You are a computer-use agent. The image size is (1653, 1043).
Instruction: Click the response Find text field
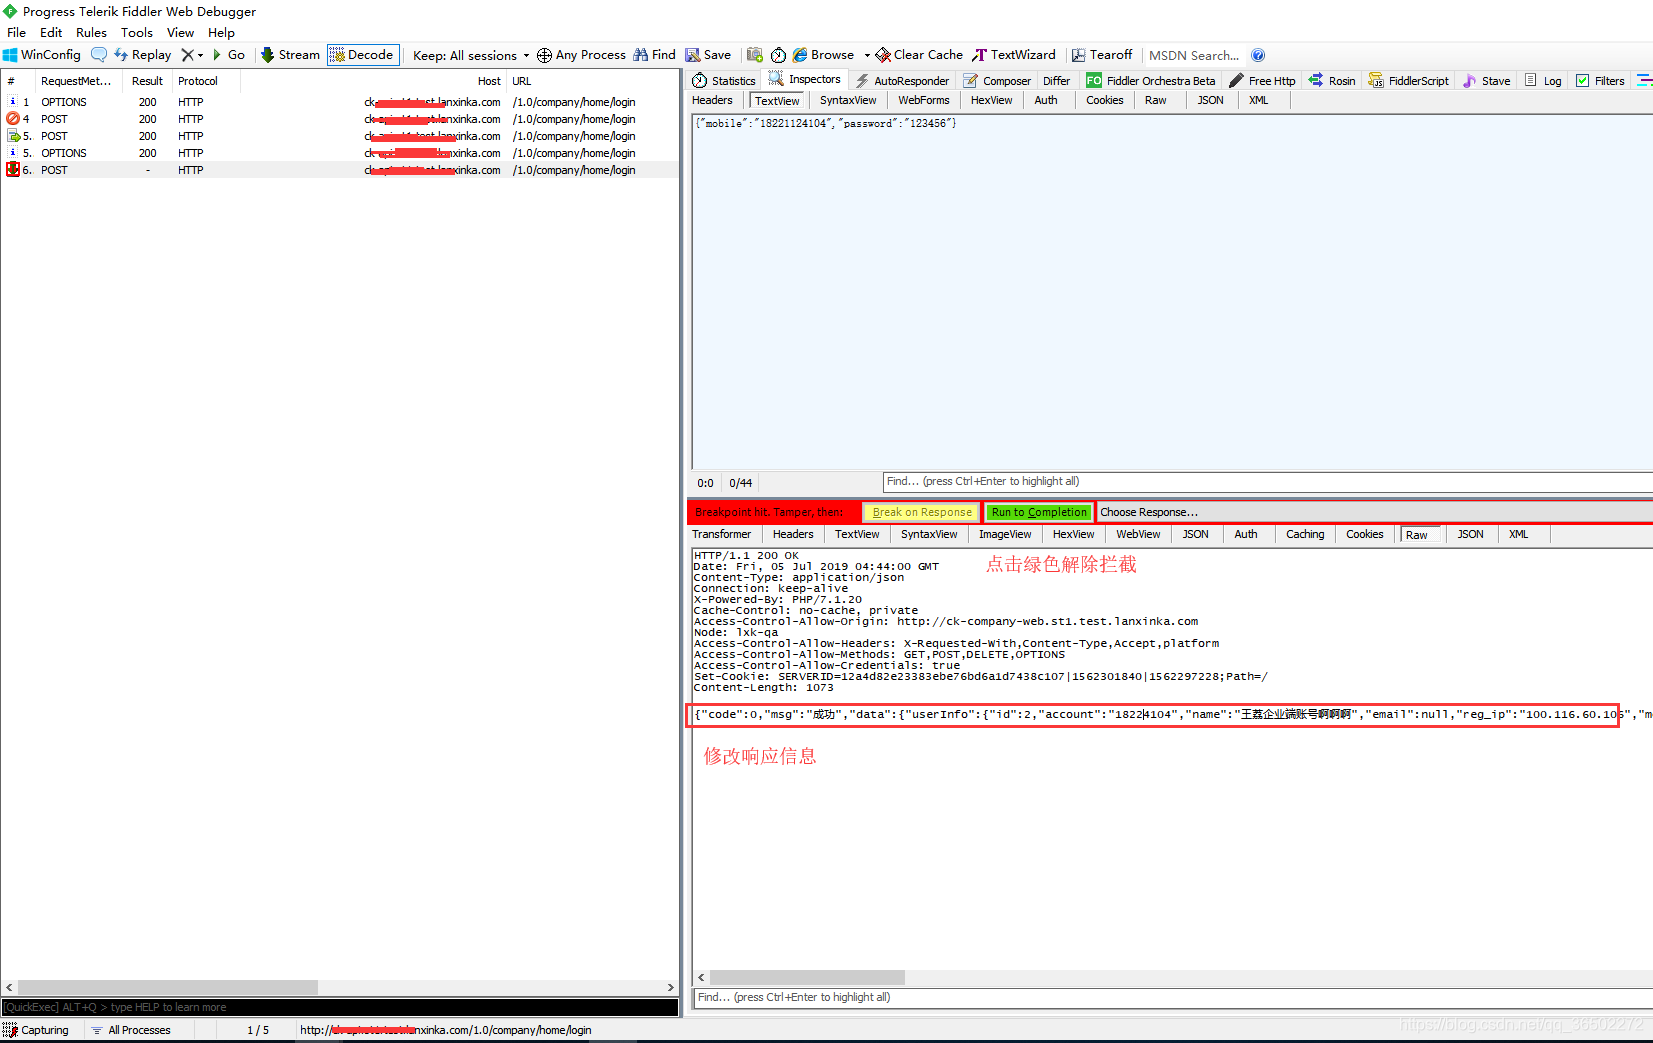click(x=1173, y=998)
